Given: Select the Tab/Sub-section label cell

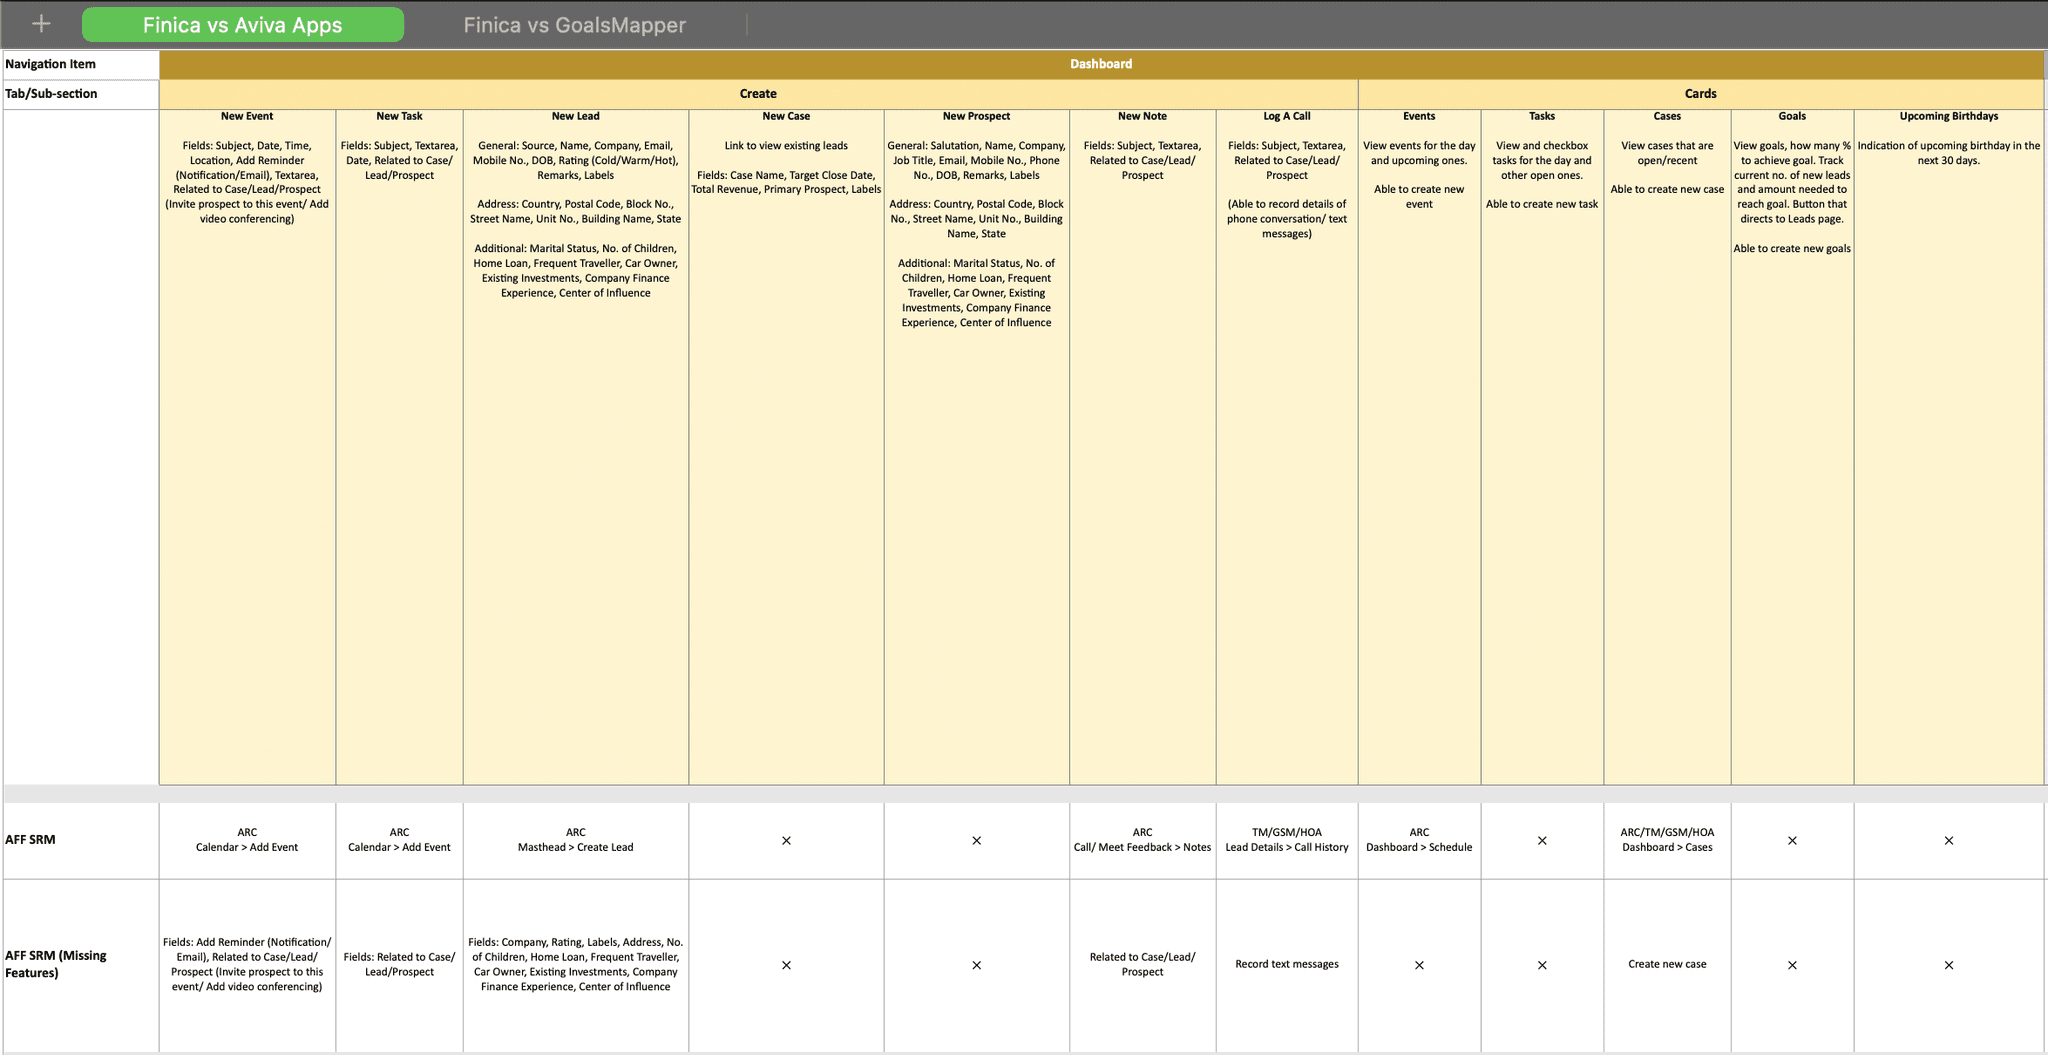Looking at the screenshot, I should click(x=81, y=94).
